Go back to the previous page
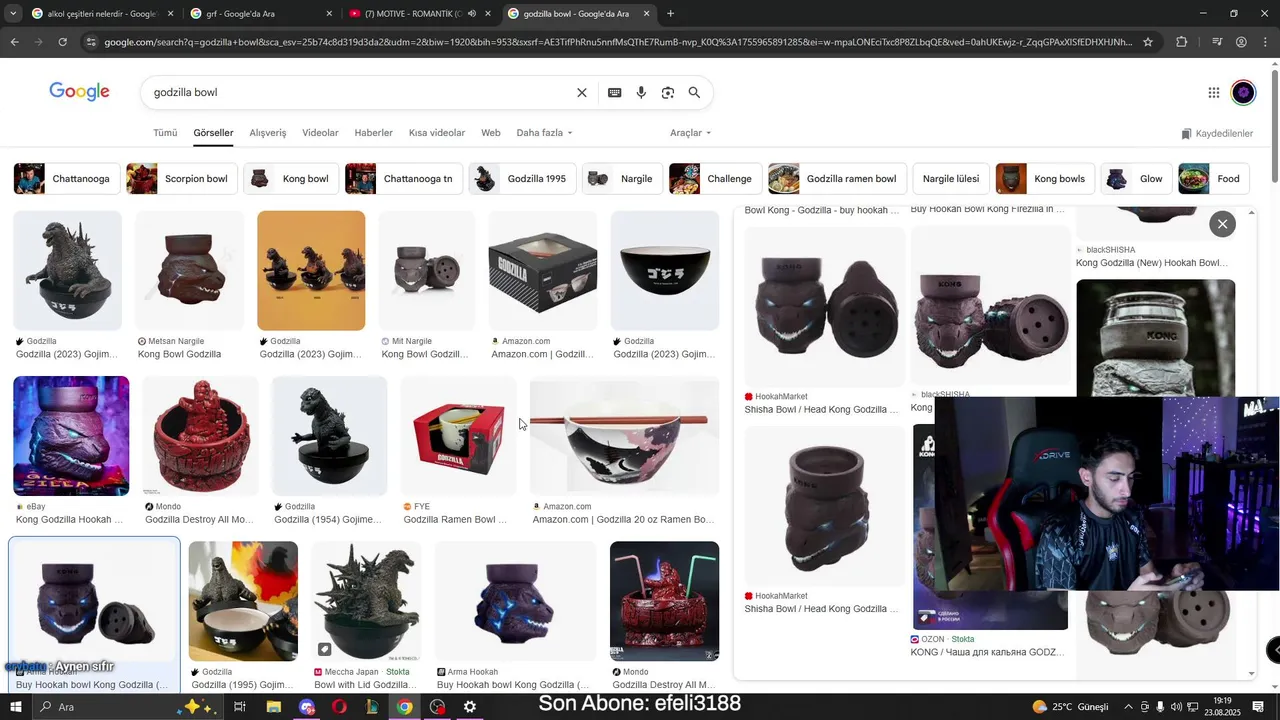The height and width of the screenshot is (720, 1280). 14,42
